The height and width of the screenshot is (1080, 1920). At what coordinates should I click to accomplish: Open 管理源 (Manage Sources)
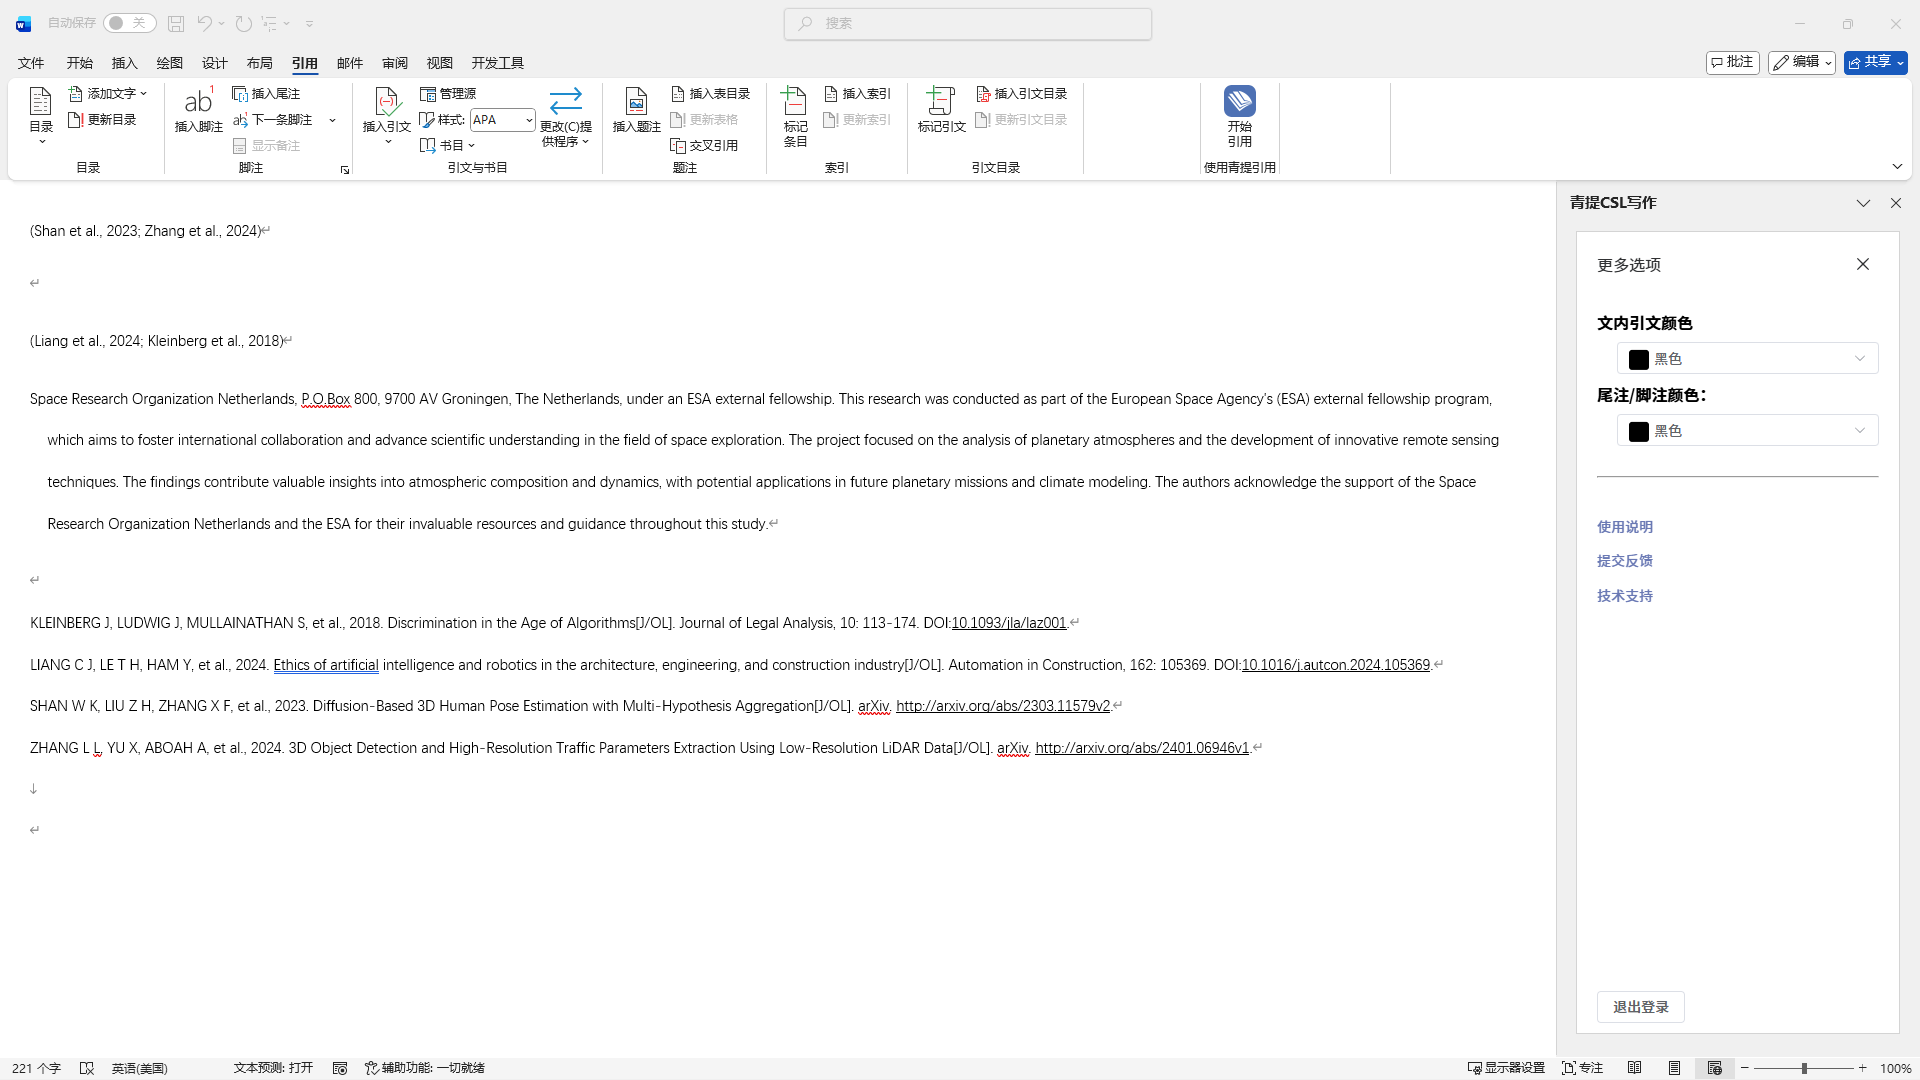pyautogui.click(x=448, y=93)
